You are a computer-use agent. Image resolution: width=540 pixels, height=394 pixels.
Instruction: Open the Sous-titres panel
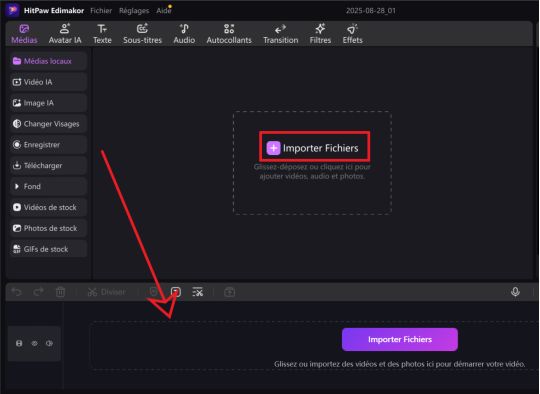[x=142, y=34]
